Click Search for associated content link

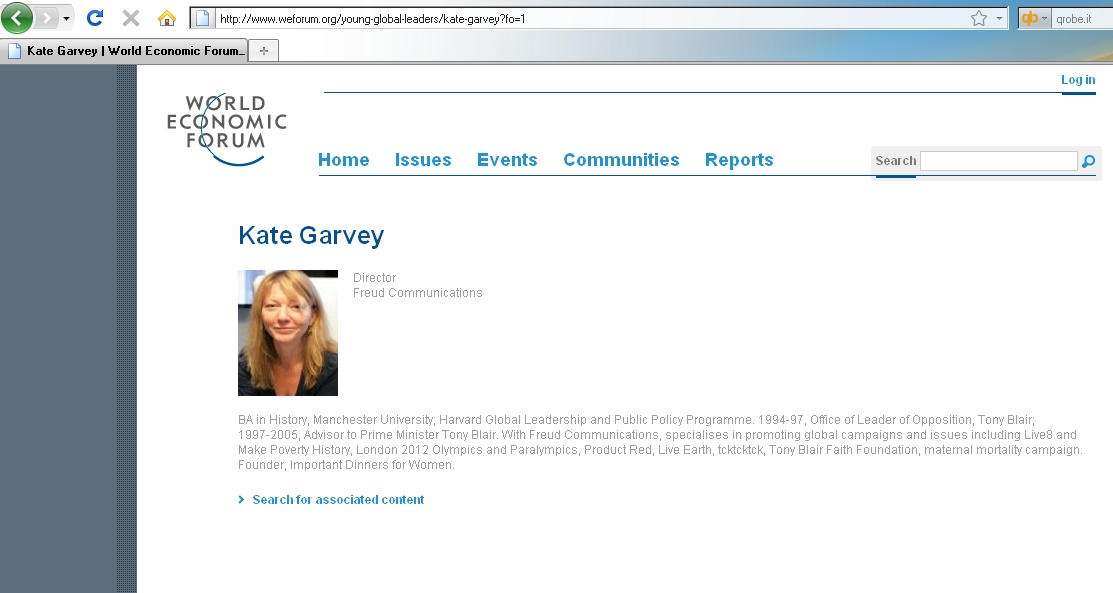point(338,500)
